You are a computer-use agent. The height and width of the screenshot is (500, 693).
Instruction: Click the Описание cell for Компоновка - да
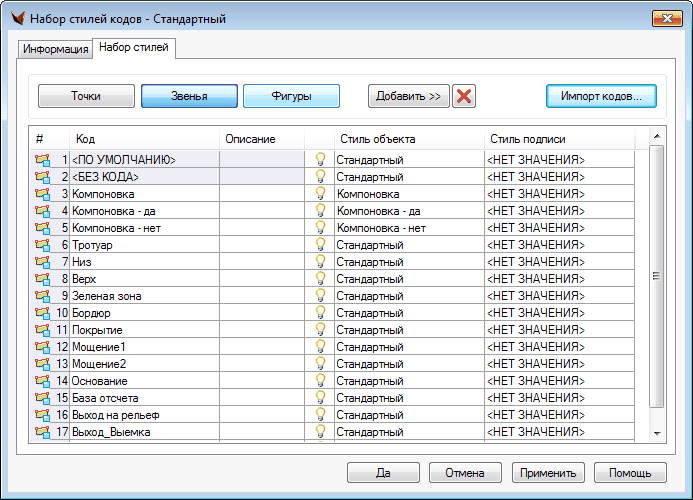pyautogui.click(x=262, y=211)
